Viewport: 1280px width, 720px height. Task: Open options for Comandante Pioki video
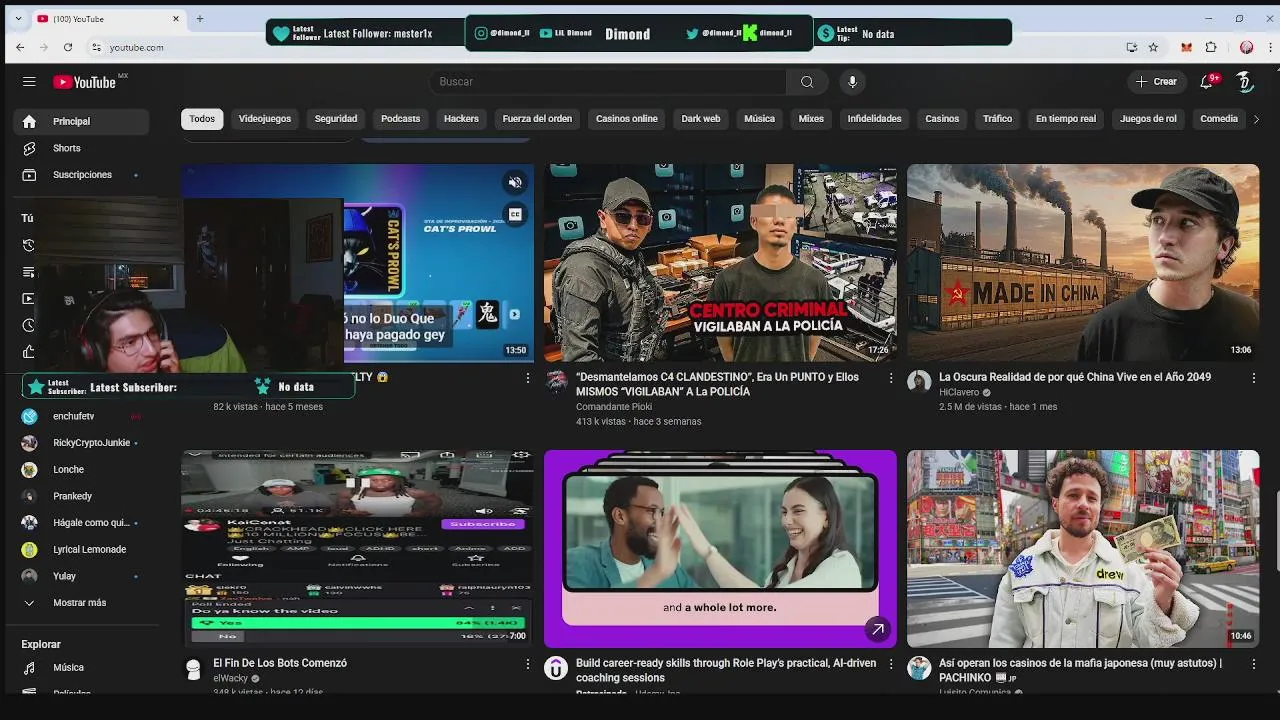(x=891, y=378)
